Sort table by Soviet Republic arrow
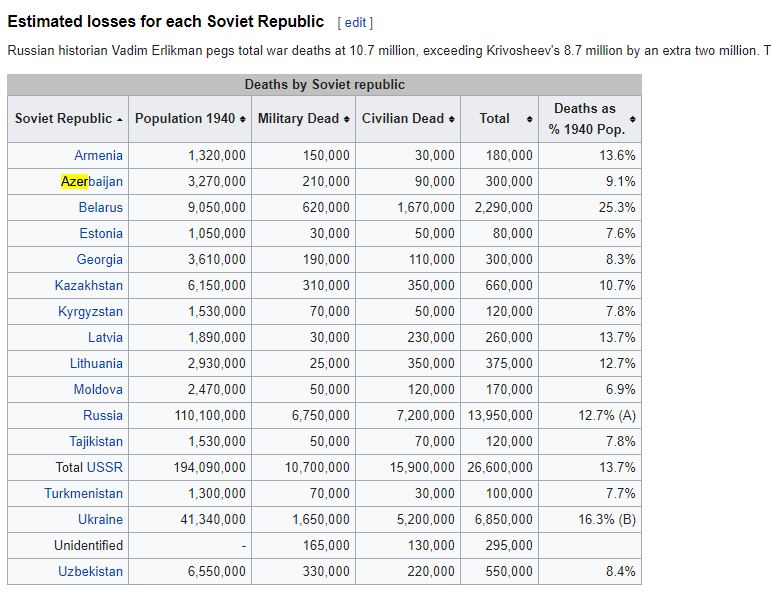772x593 pixels. coord(120,120)
